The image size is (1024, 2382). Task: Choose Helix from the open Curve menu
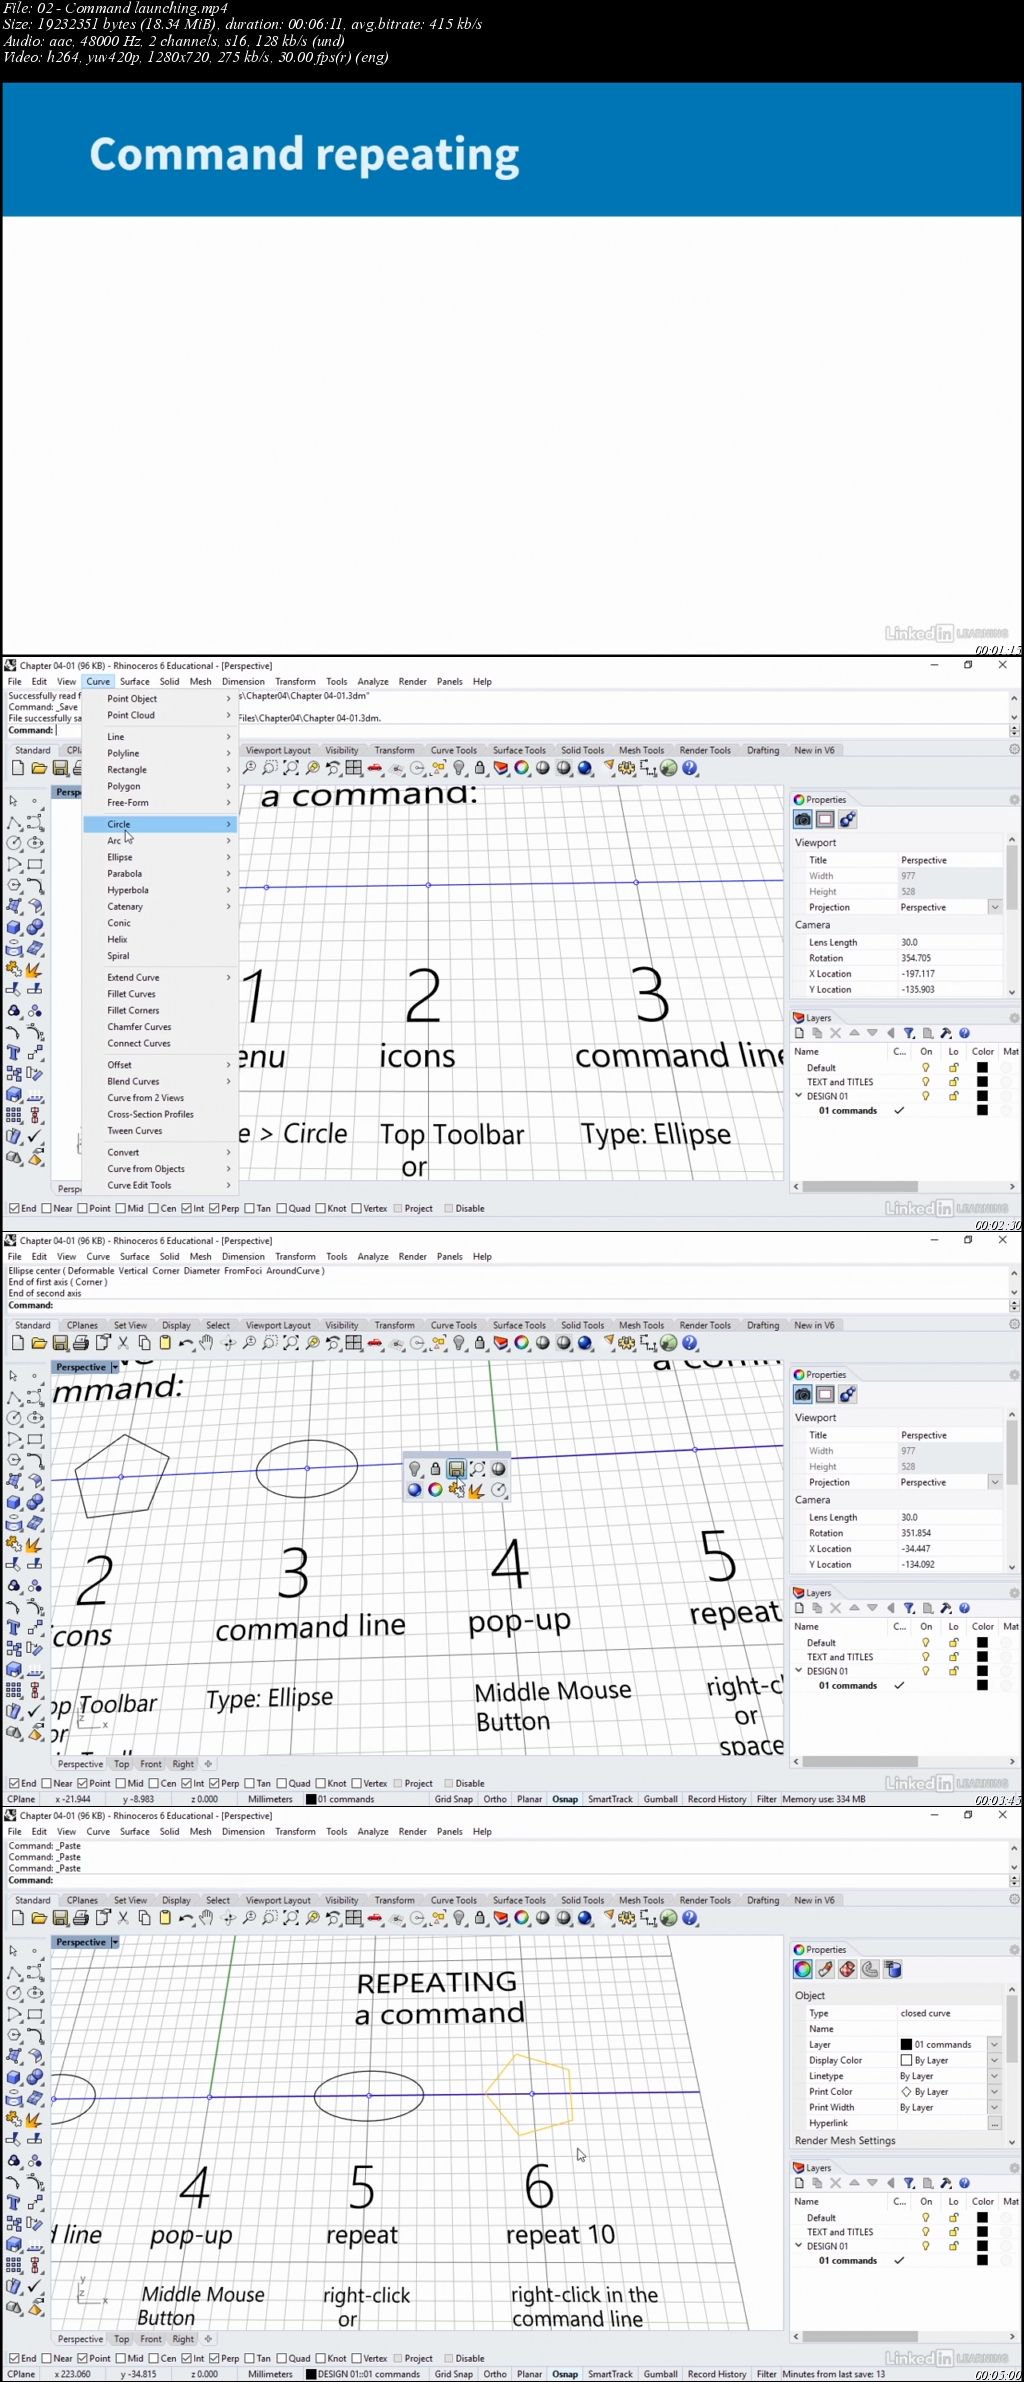[160, 939]
